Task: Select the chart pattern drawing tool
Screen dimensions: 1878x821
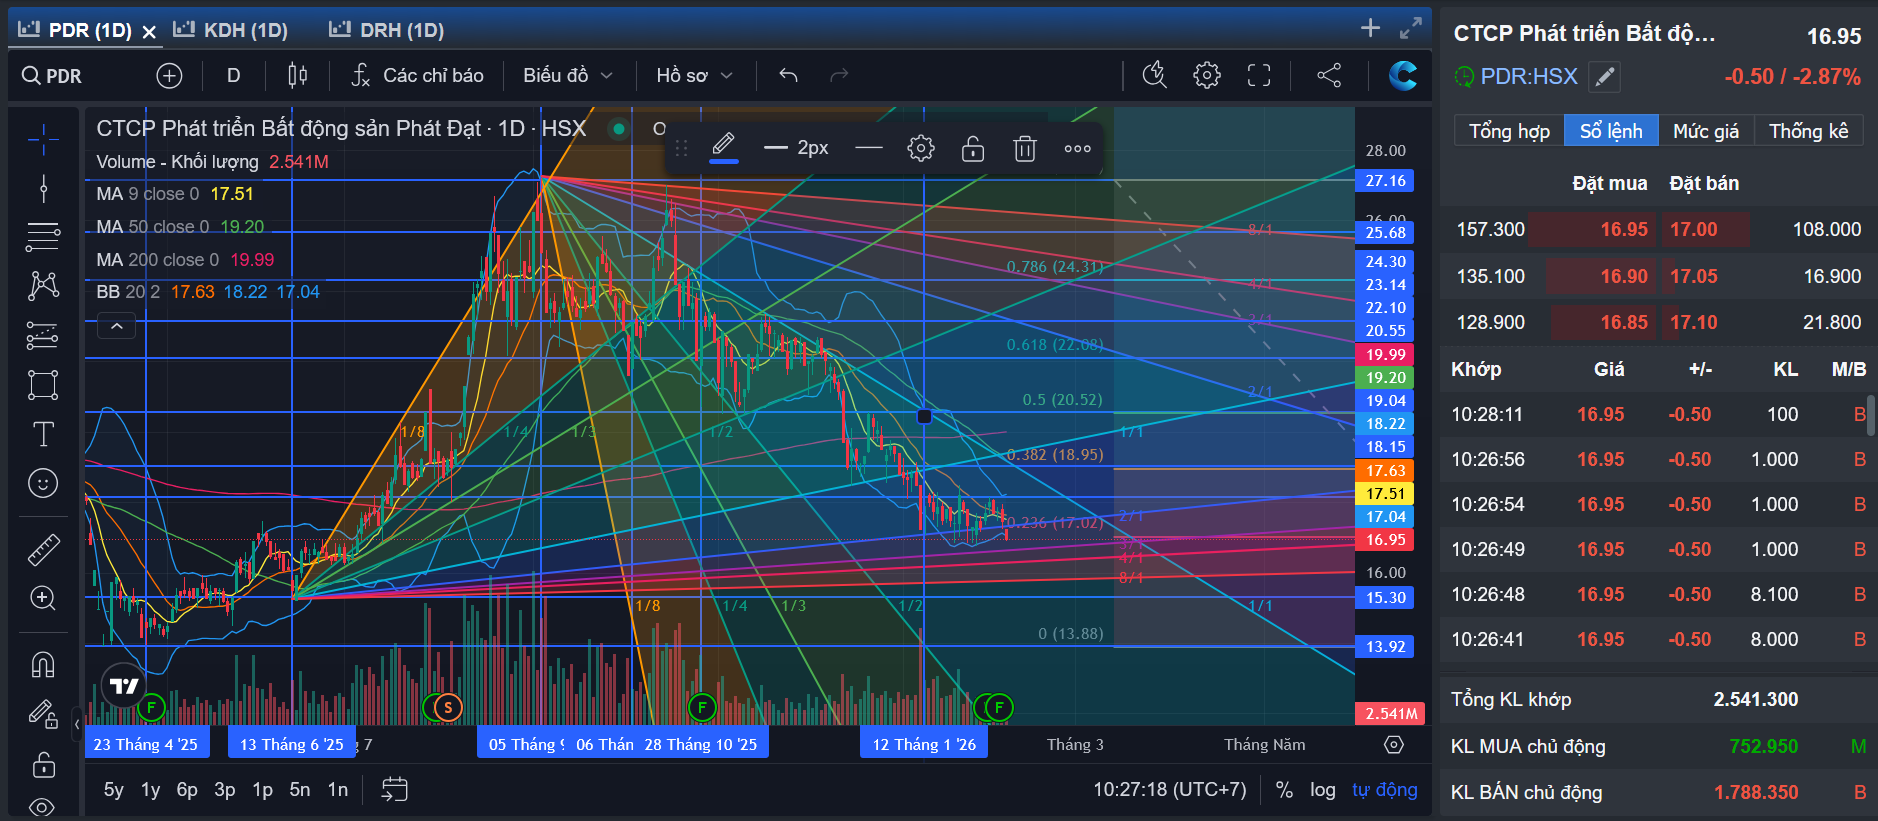Action: click(43, 286)
